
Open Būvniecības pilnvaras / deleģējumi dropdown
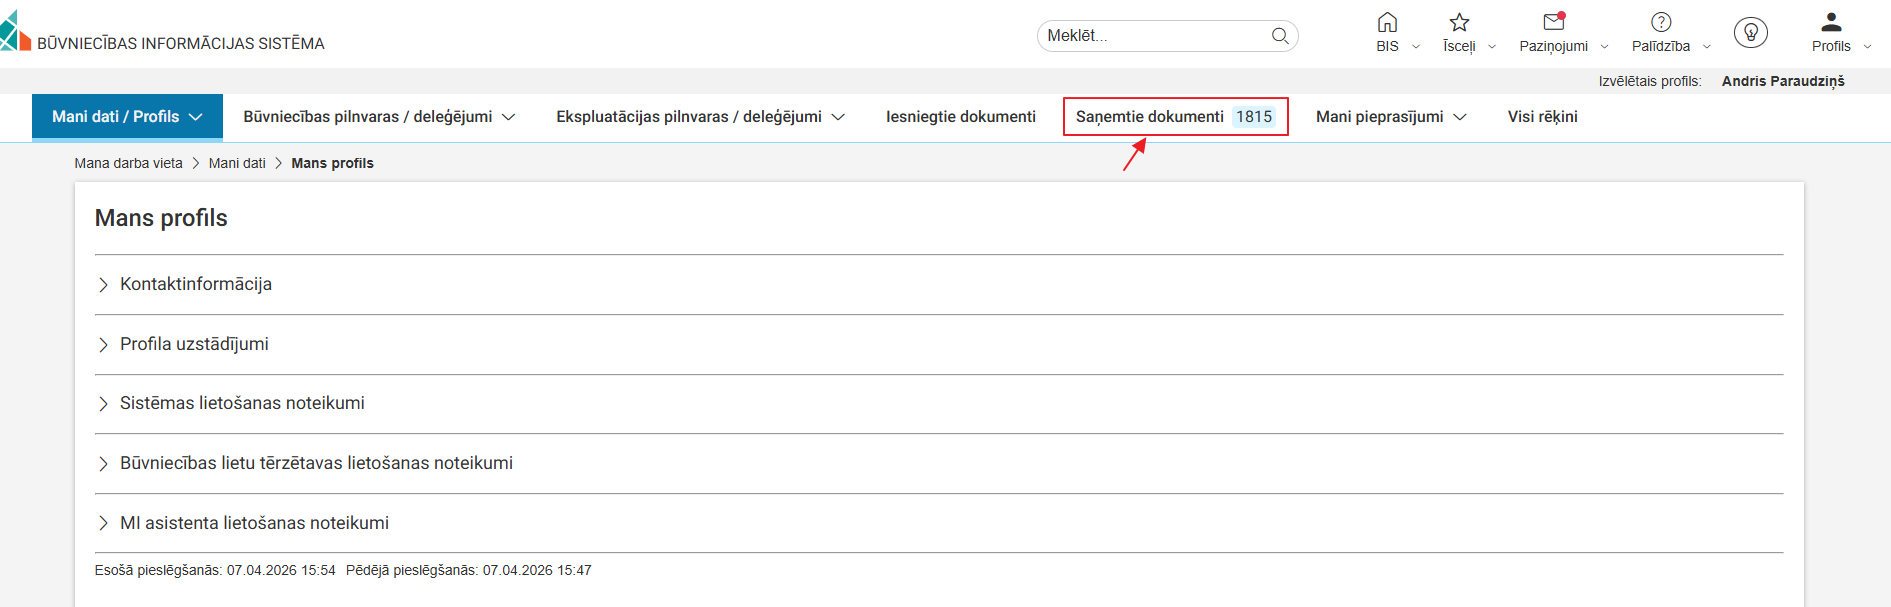tap(378, 117)
